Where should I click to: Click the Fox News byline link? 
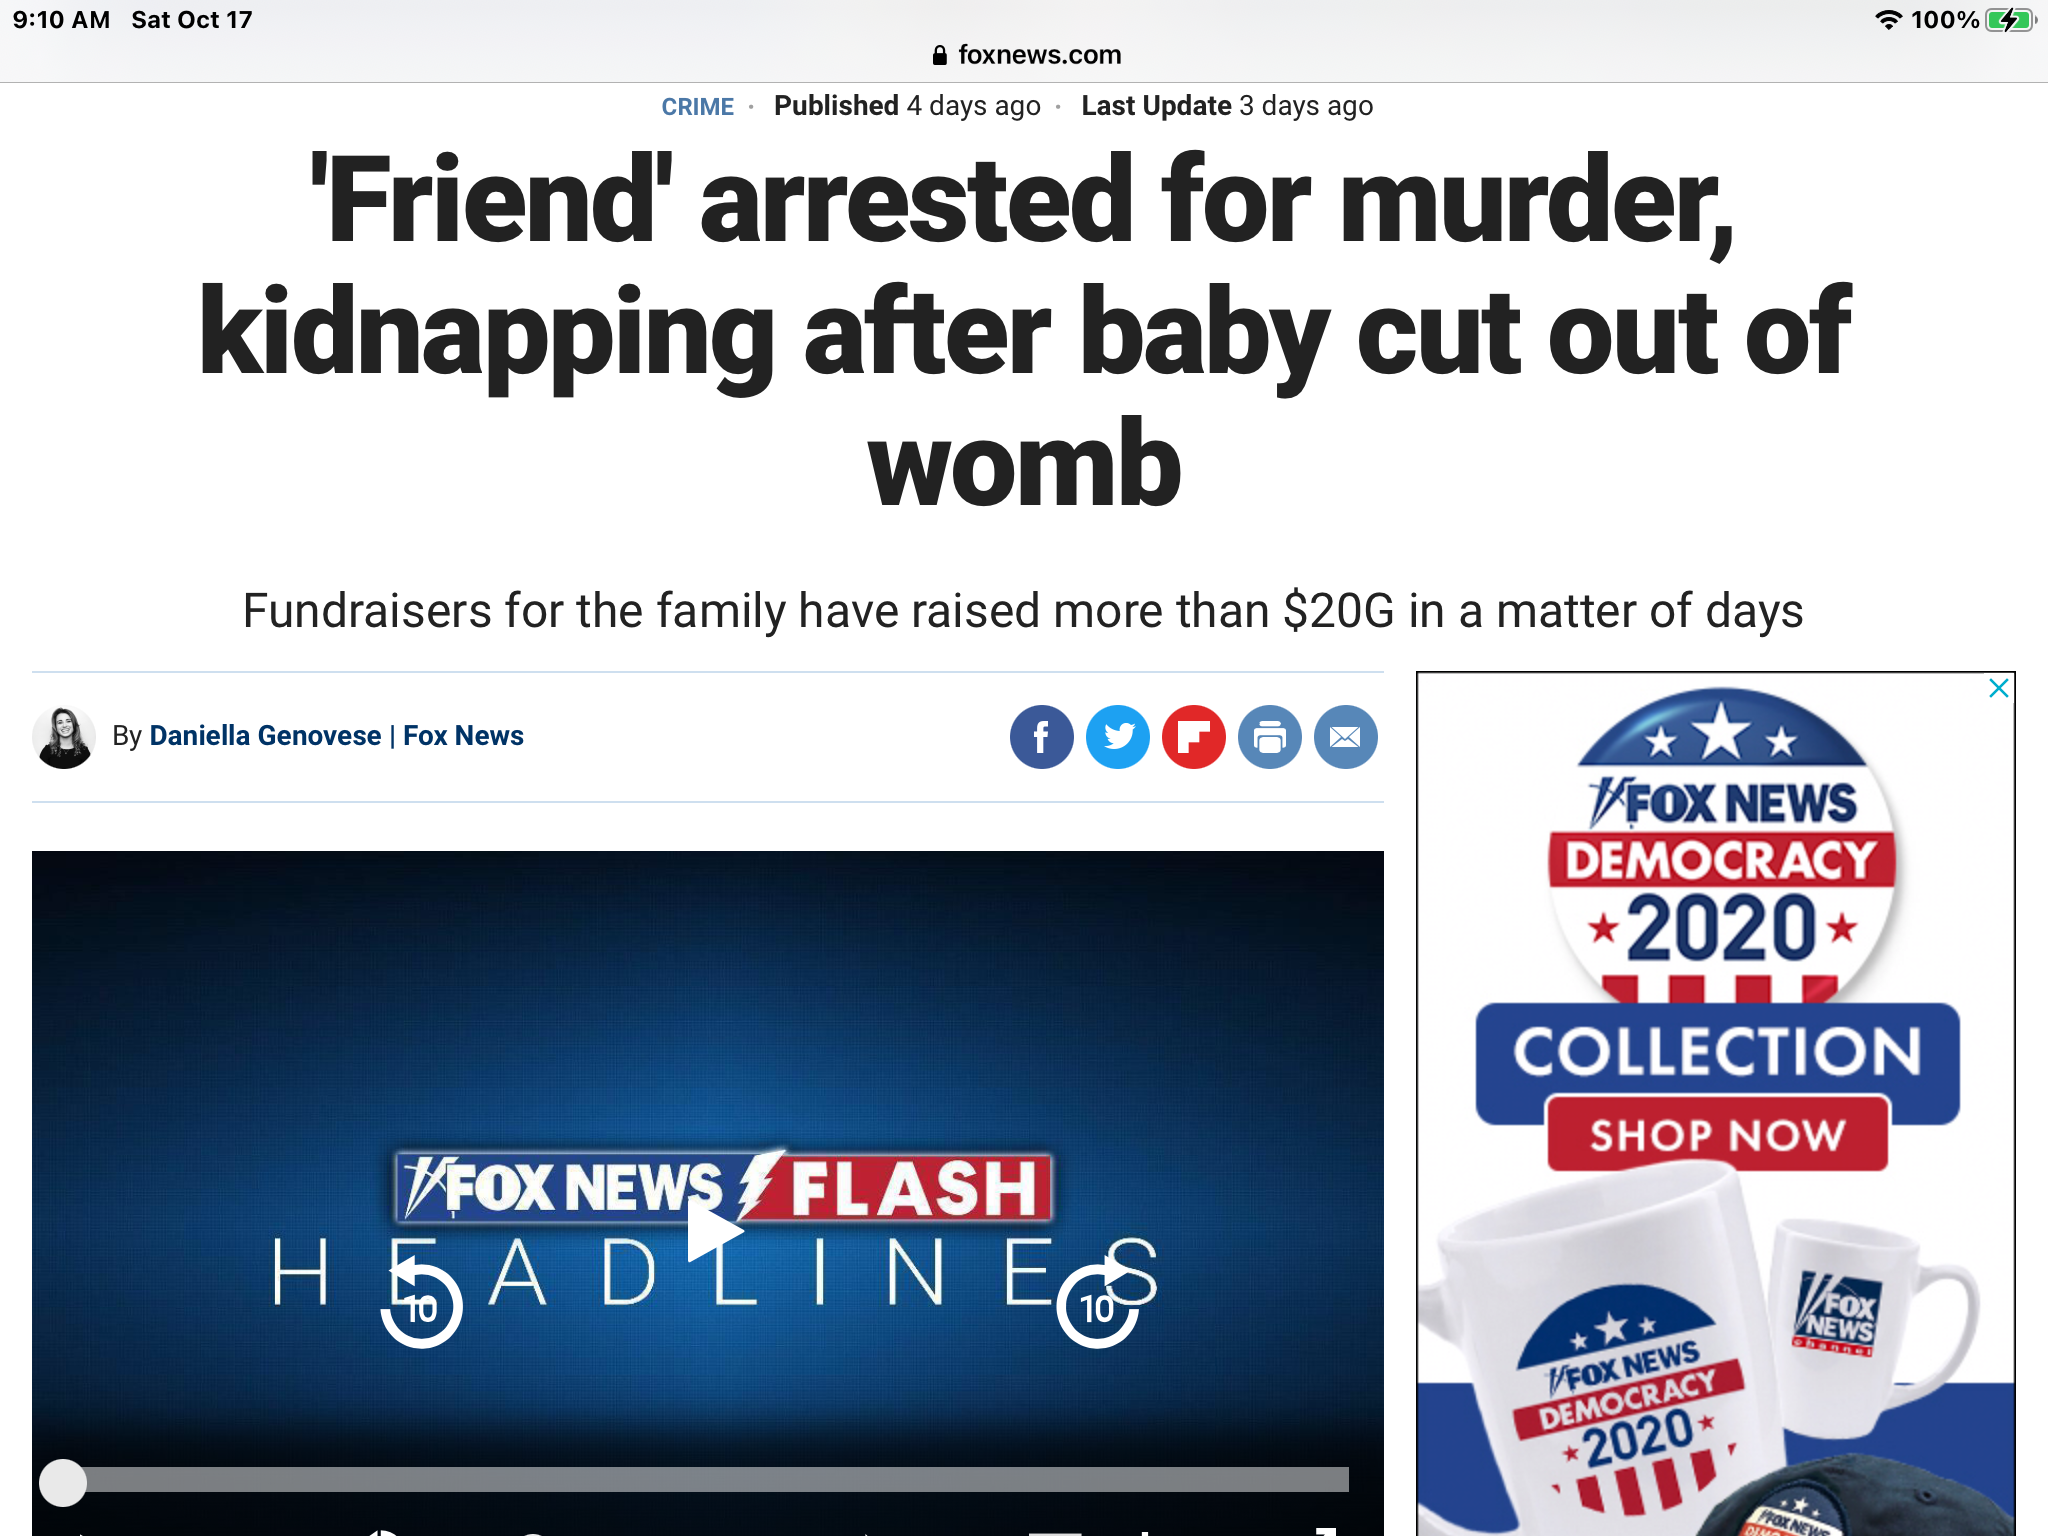pyautogui.click(x=463, y=736)
